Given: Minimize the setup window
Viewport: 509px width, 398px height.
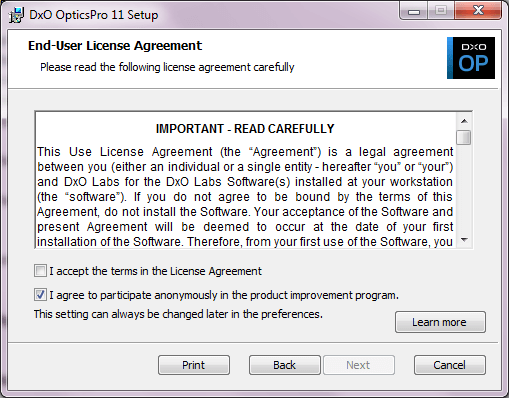Looking at the screenshot, I should tap(414, 11).
